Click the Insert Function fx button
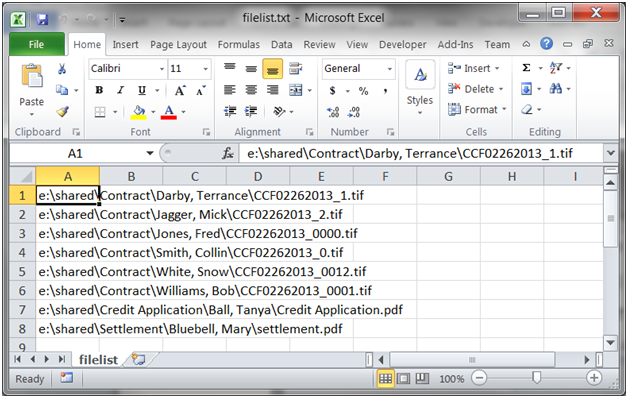 [228, 153]
